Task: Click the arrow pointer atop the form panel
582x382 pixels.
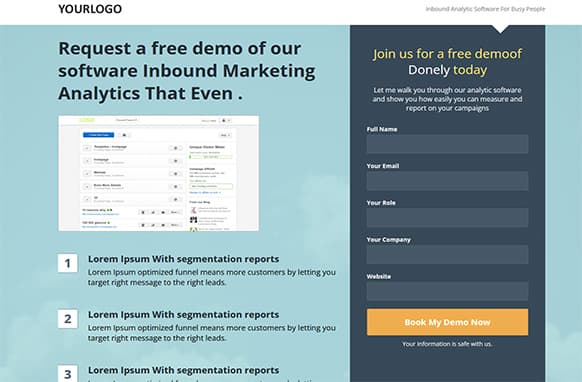Action: [500, 29]
